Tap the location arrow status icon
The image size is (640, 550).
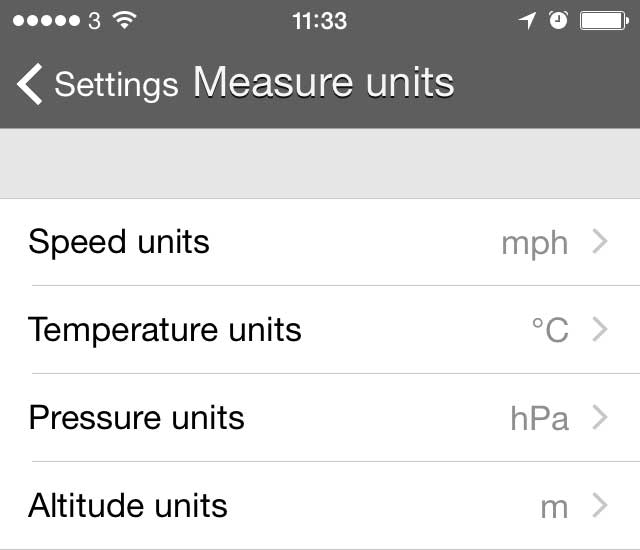pyautogui.click(x=528, y=20)
